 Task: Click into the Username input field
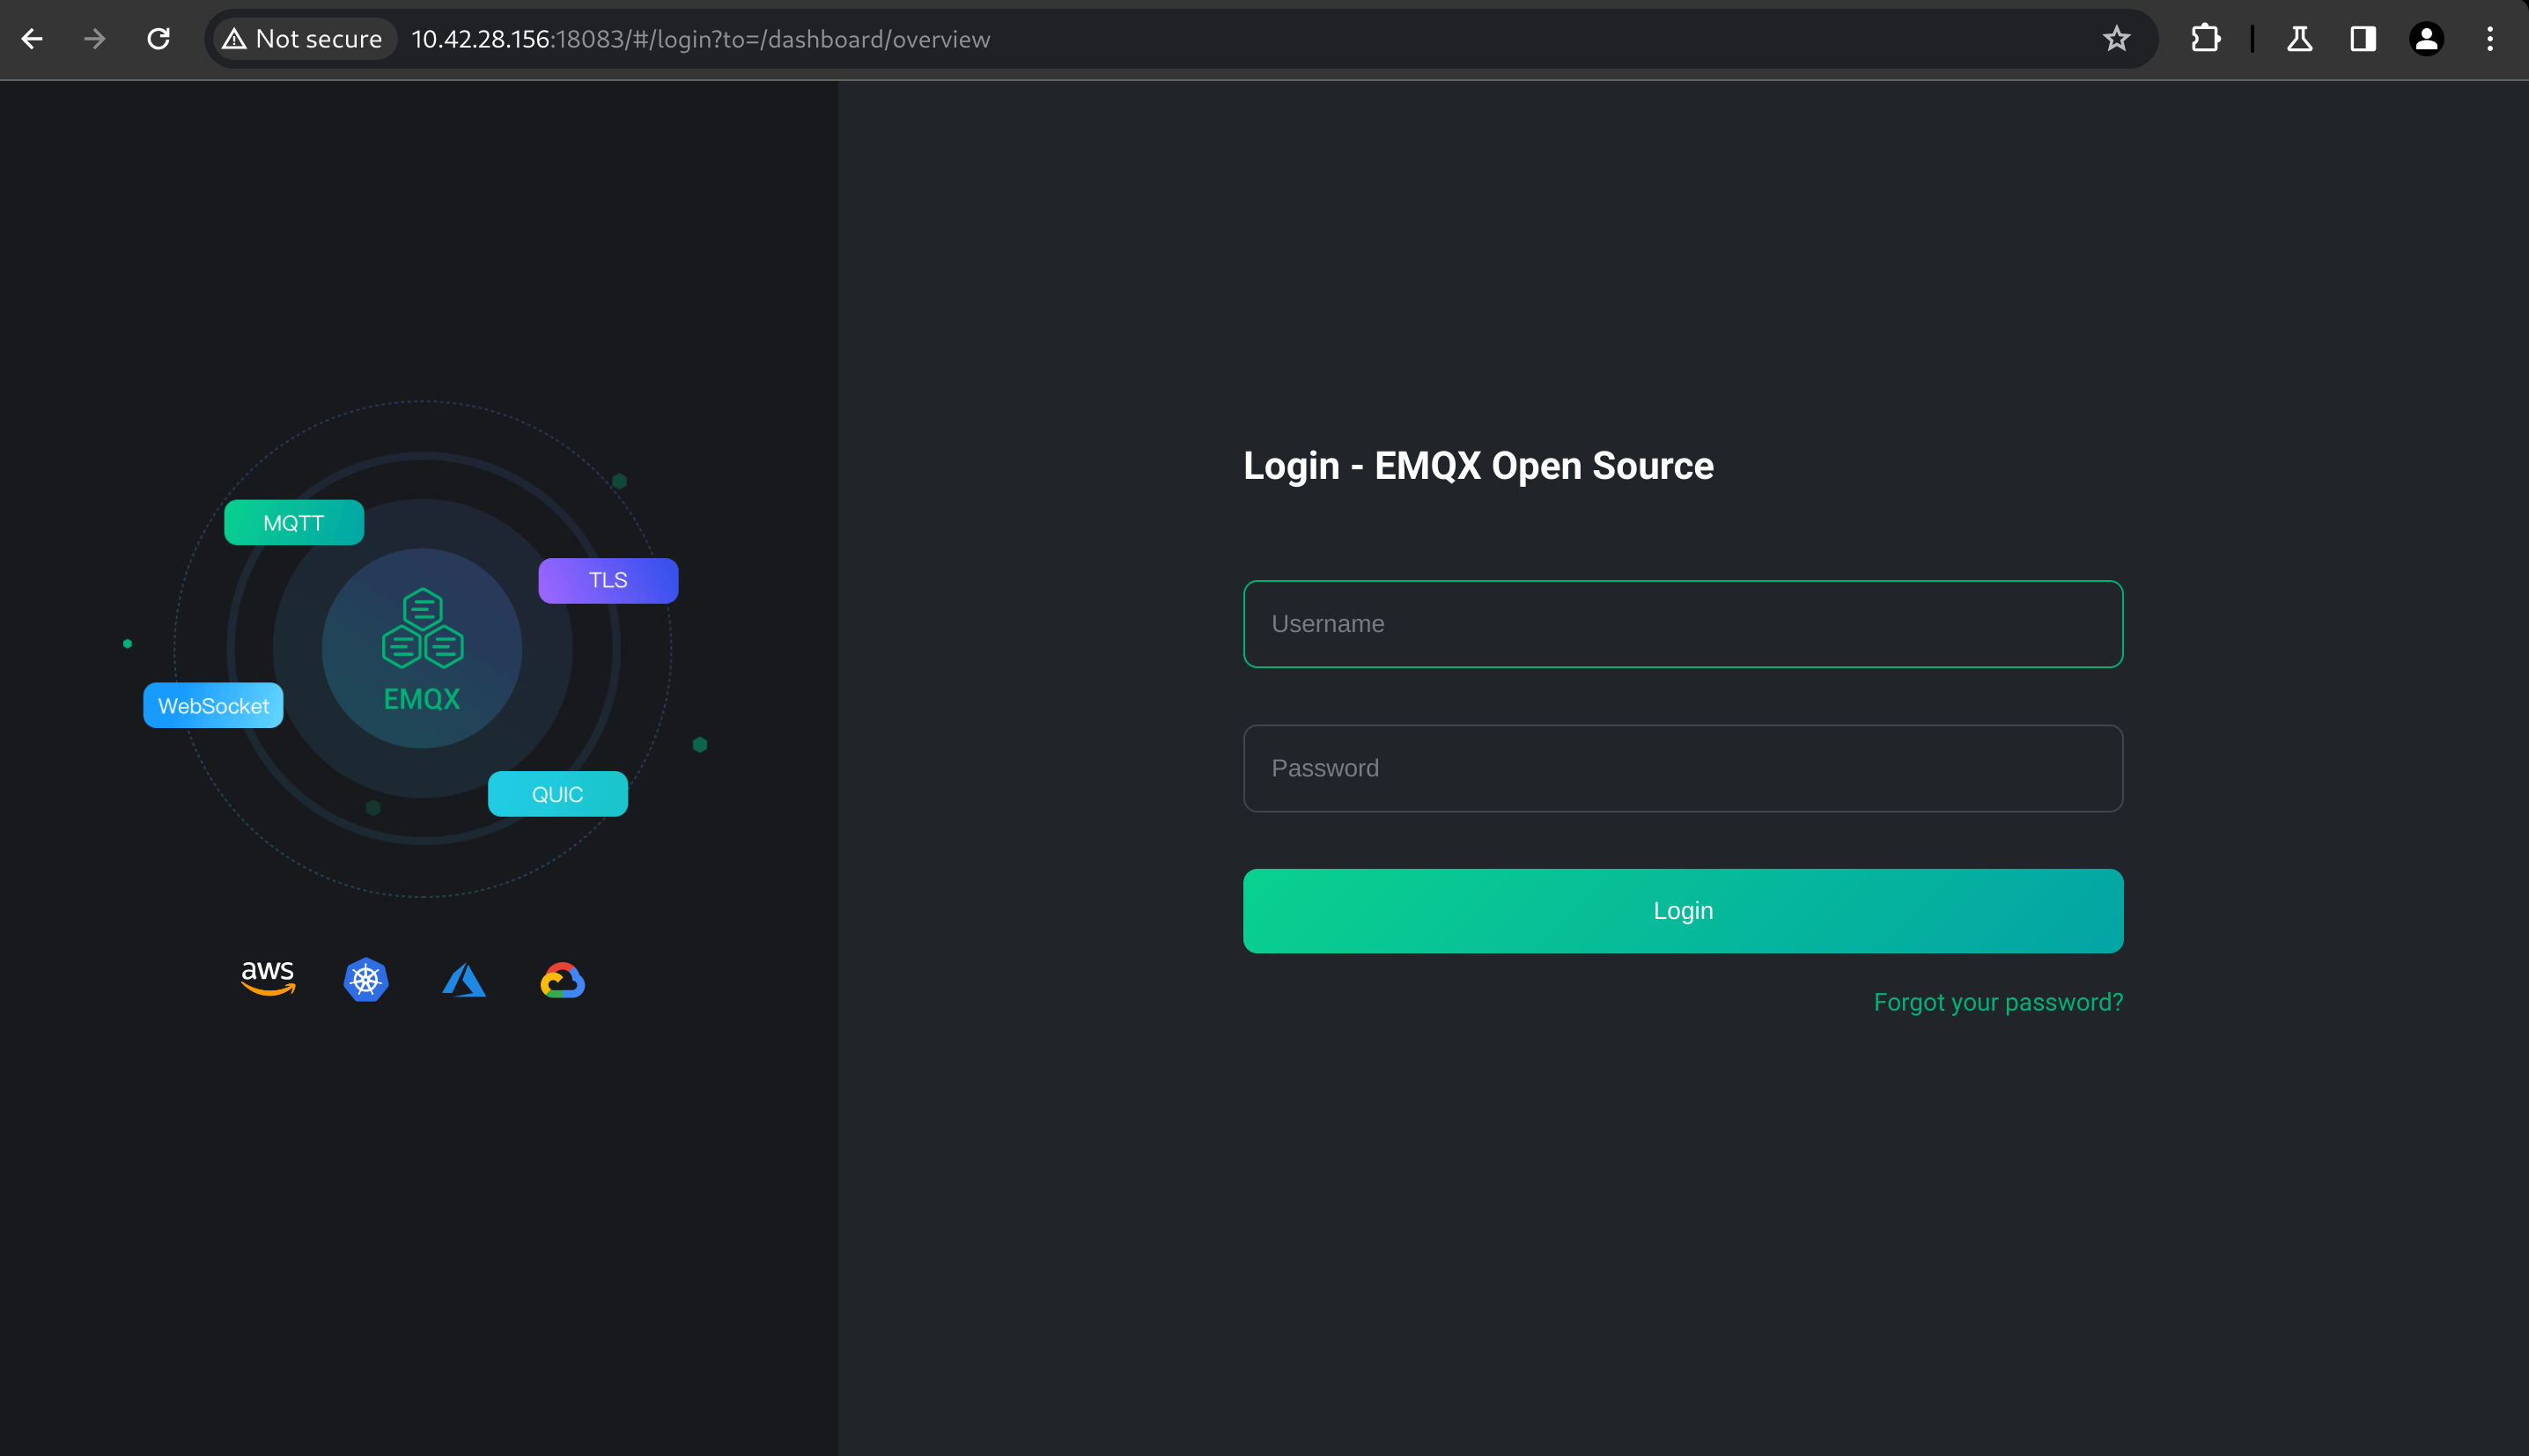click(x=1682, y=623)
